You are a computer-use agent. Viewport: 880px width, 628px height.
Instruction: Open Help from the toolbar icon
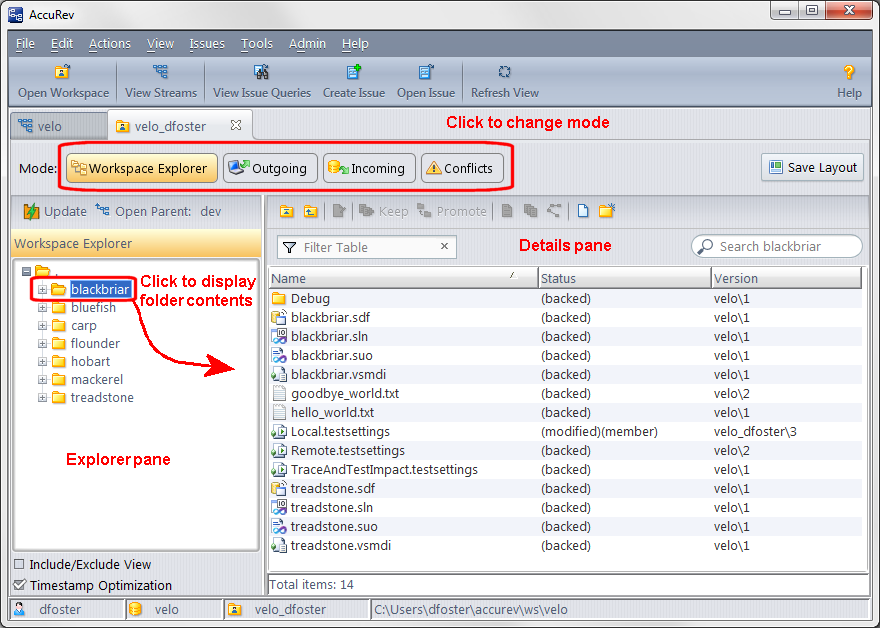pos(849,73)
